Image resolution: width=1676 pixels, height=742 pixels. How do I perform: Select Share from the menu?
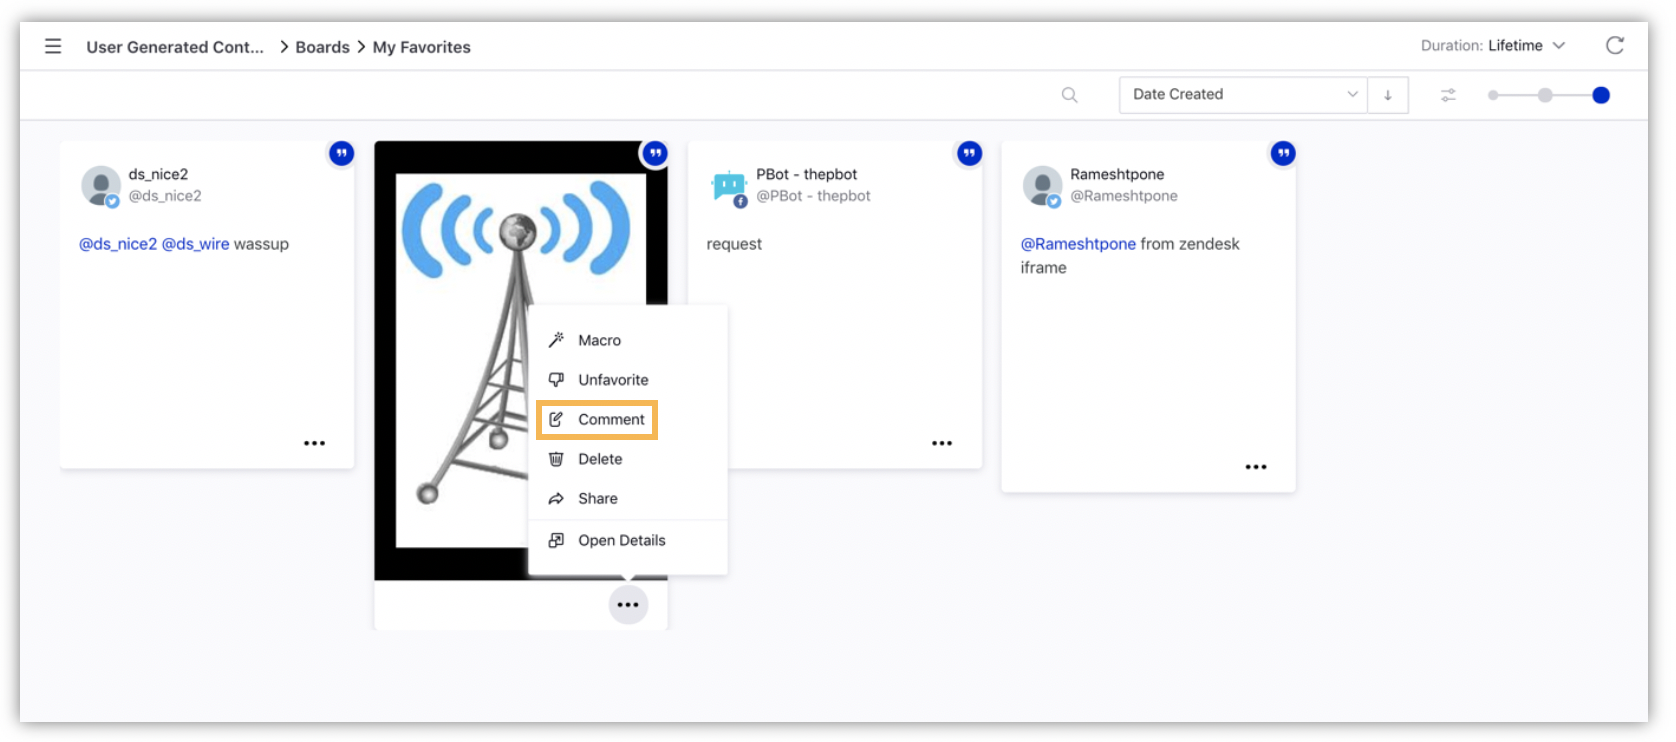pyautogui.click(x=627, y=498)
